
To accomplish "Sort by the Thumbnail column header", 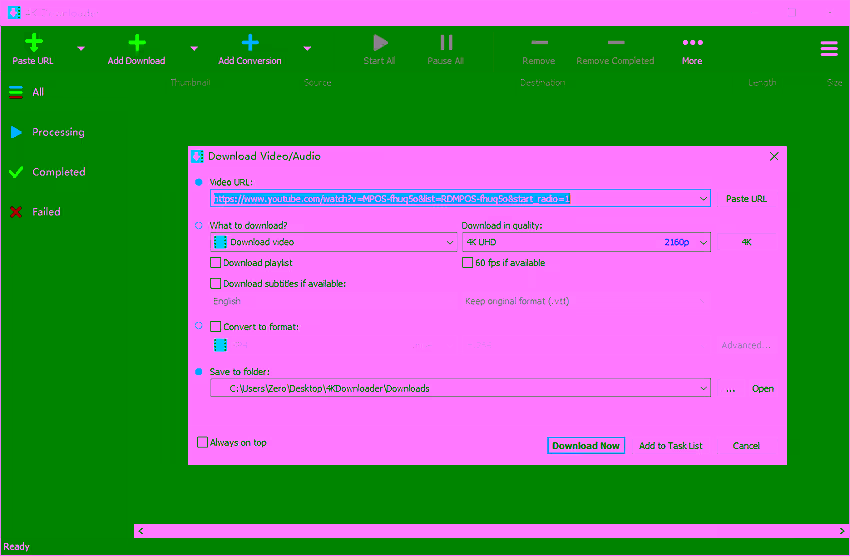I will pyautogui.click(x=190, y=82).
